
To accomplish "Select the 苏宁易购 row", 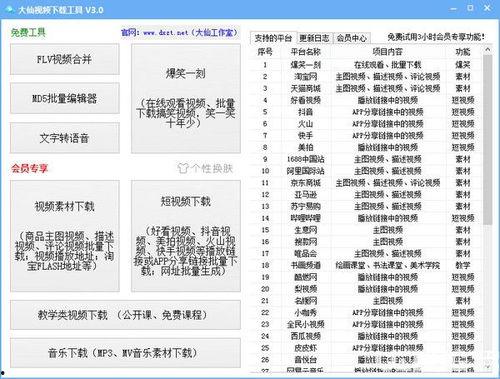I will click(x=365, y=206).
